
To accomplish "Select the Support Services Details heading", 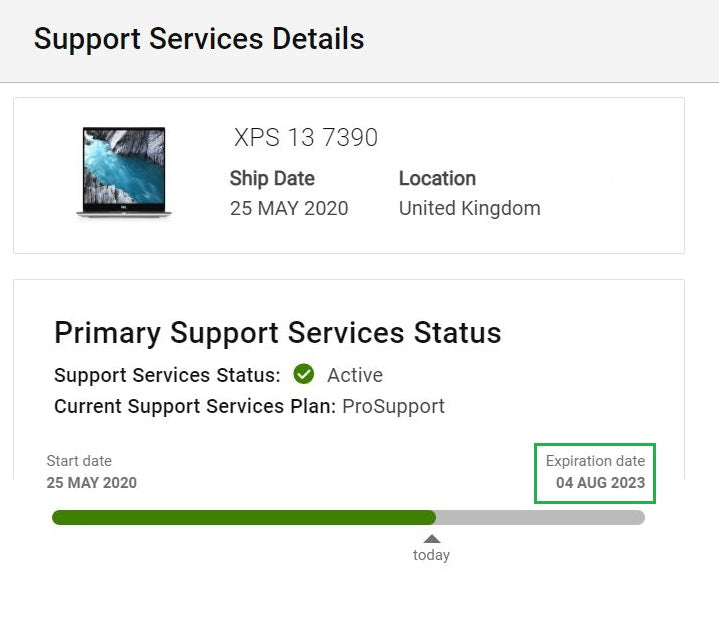I will coord(199,39).
